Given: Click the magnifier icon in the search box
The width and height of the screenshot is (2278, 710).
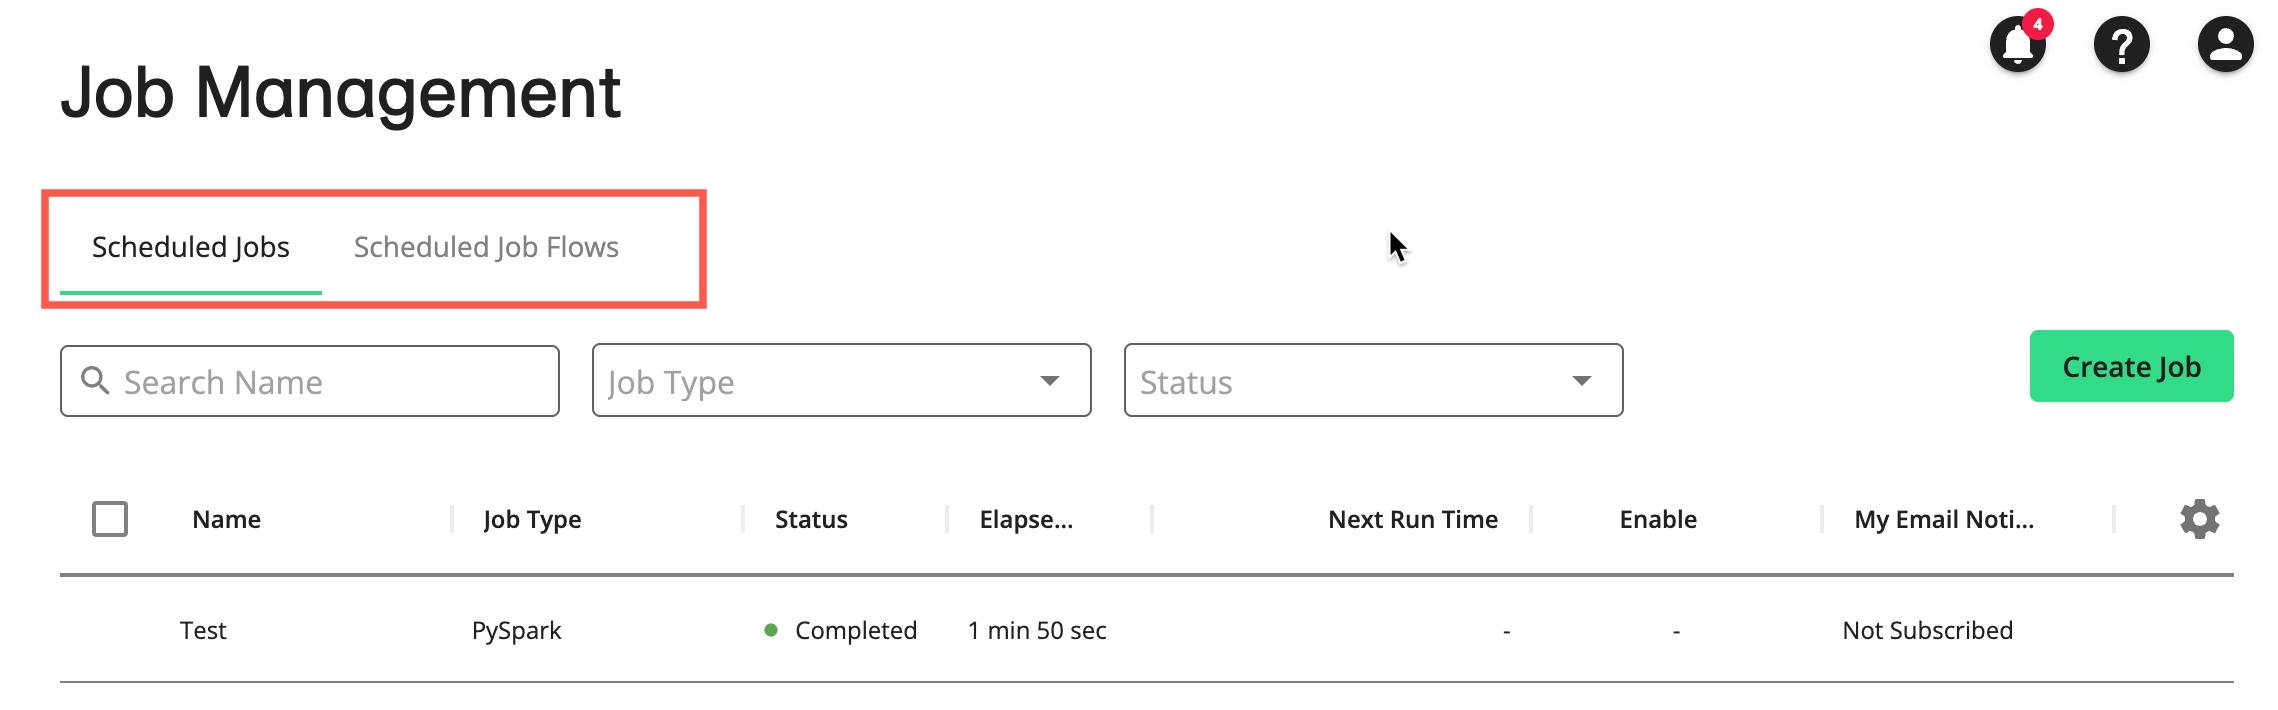Looking at the screenshot, I should [95, 380].
